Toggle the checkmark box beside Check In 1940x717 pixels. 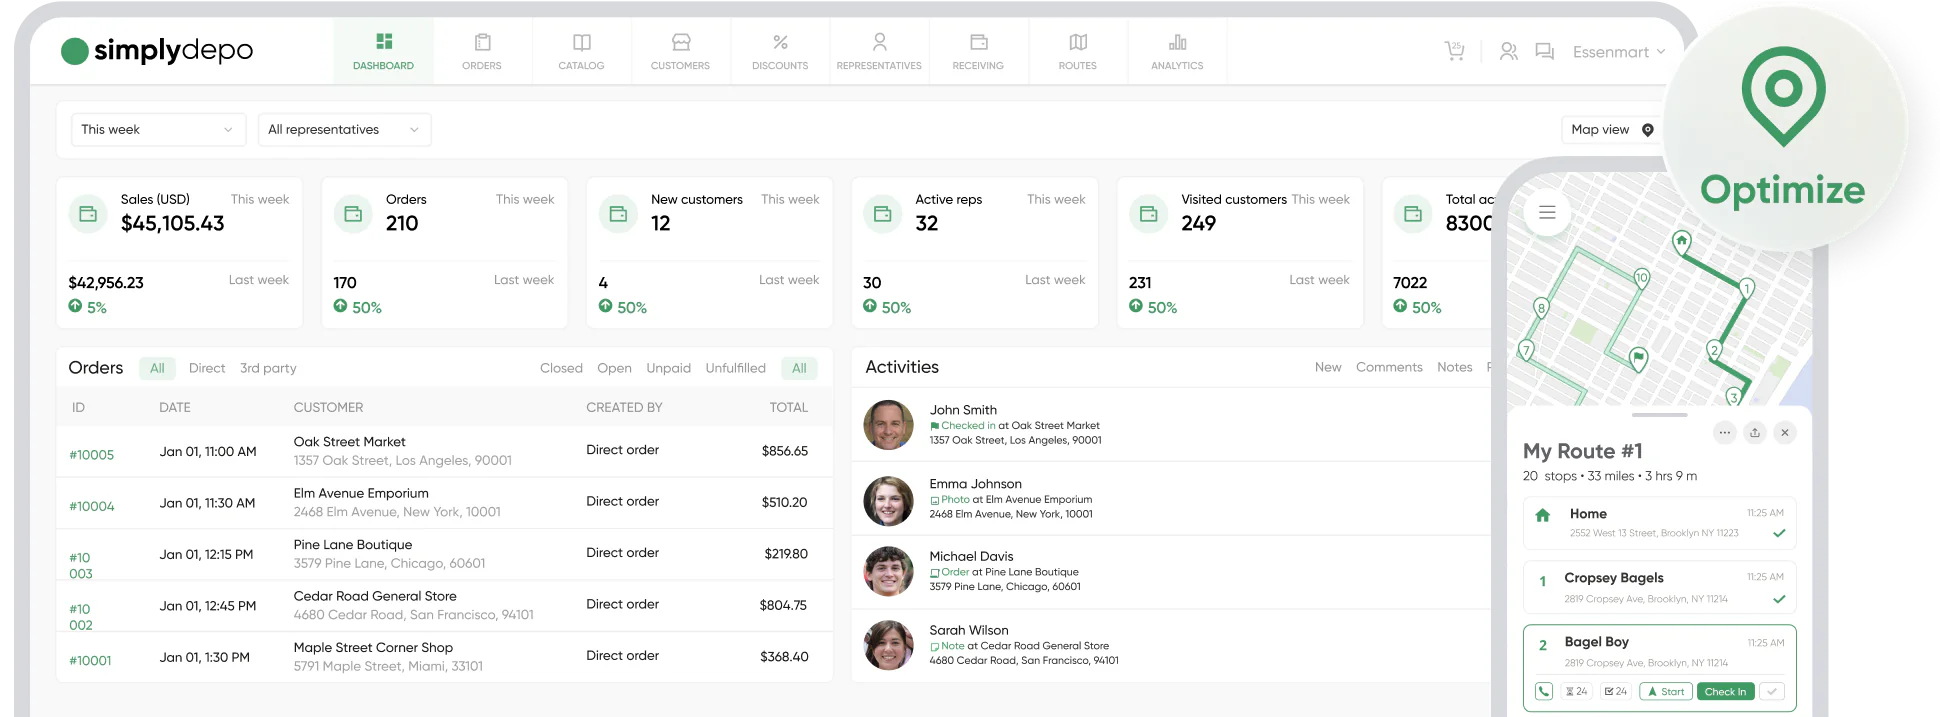[x=1772, y=691]
